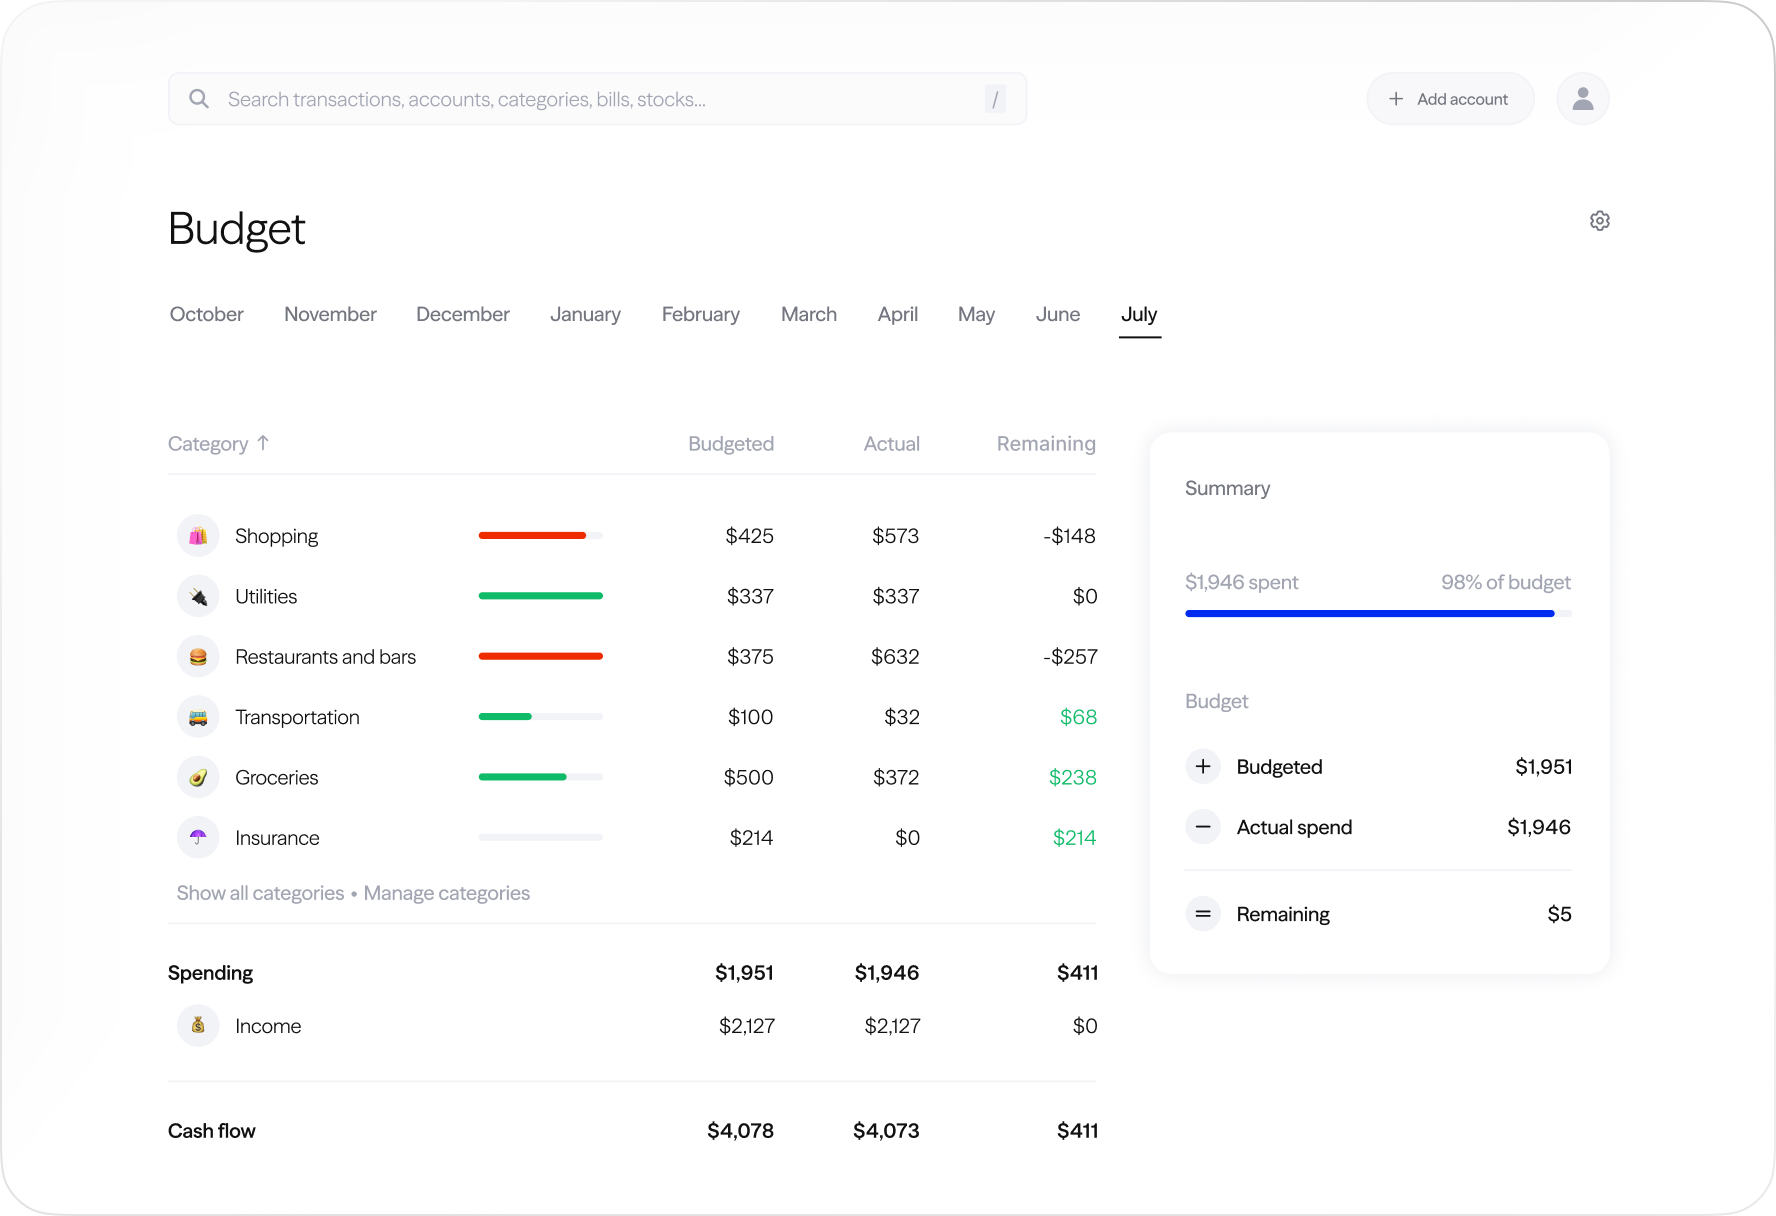1776x1216 pixels.
Task: Click the Insurance umbrella icon
Action: click(x=198, y=838)
